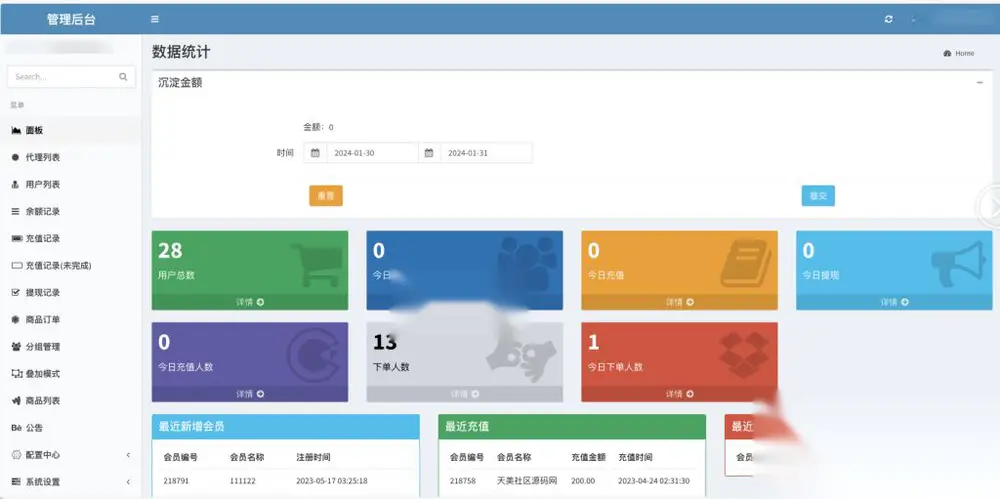Expand the 配置中心 submenu
Viewport: 1000px width, 499px height.
pos(70,455)
